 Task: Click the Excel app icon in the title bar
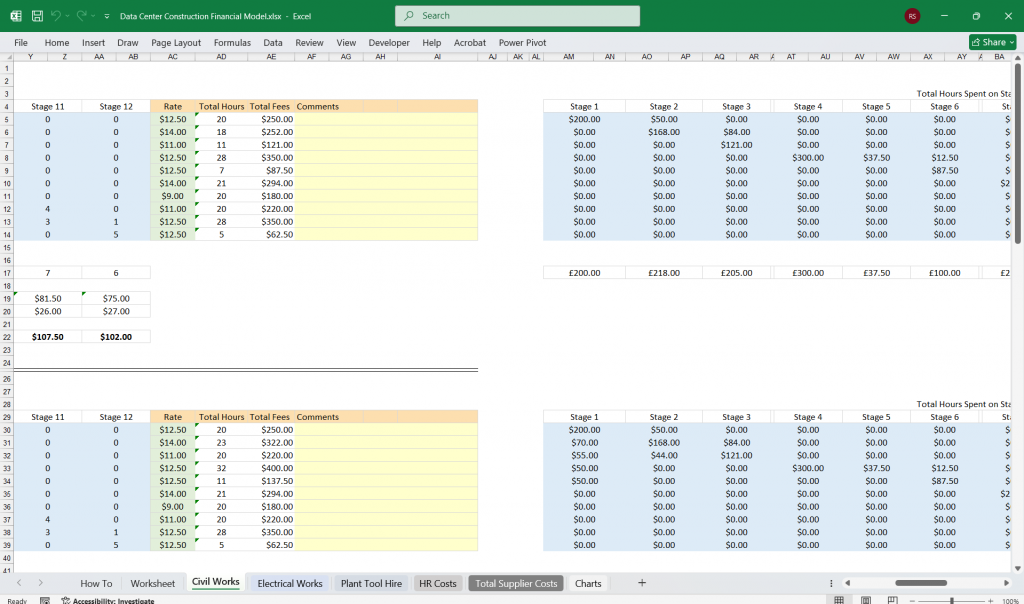tap(14, 15)
